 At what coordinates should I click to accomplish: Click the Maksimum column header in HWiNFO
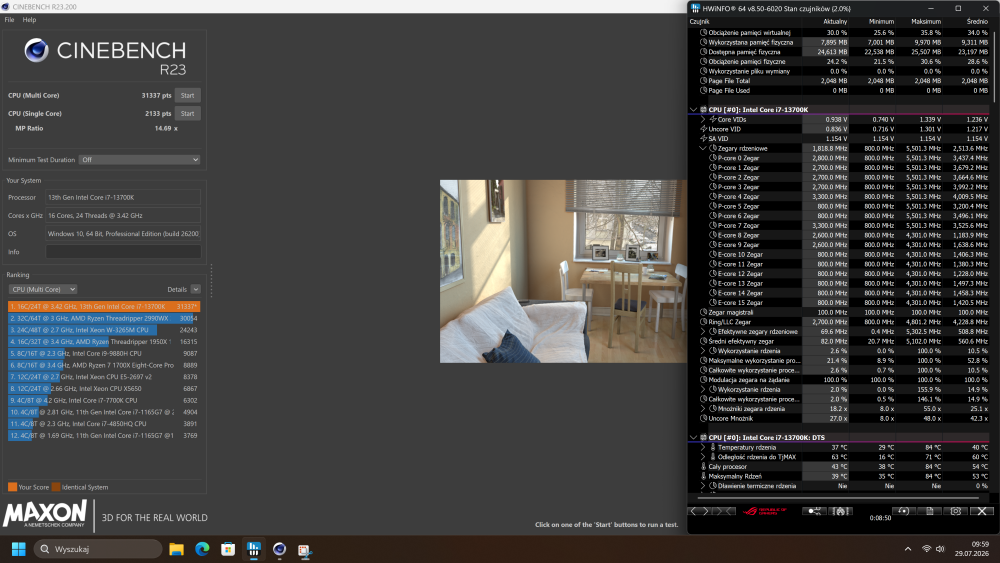pyautogui.click(x=926, y=22)
